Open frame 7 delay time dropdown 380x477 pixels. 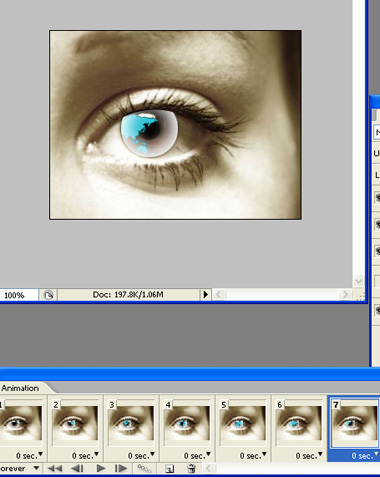365,455
